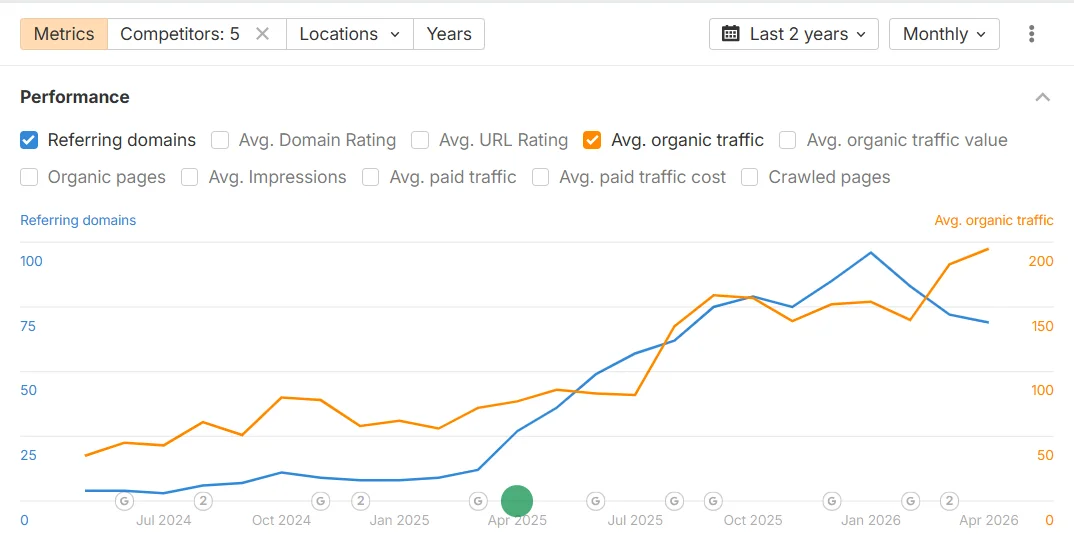The image size is (1074, 544).
Task: Click the '2' updates marker near Apr 2026
Action: click(949, 500)
